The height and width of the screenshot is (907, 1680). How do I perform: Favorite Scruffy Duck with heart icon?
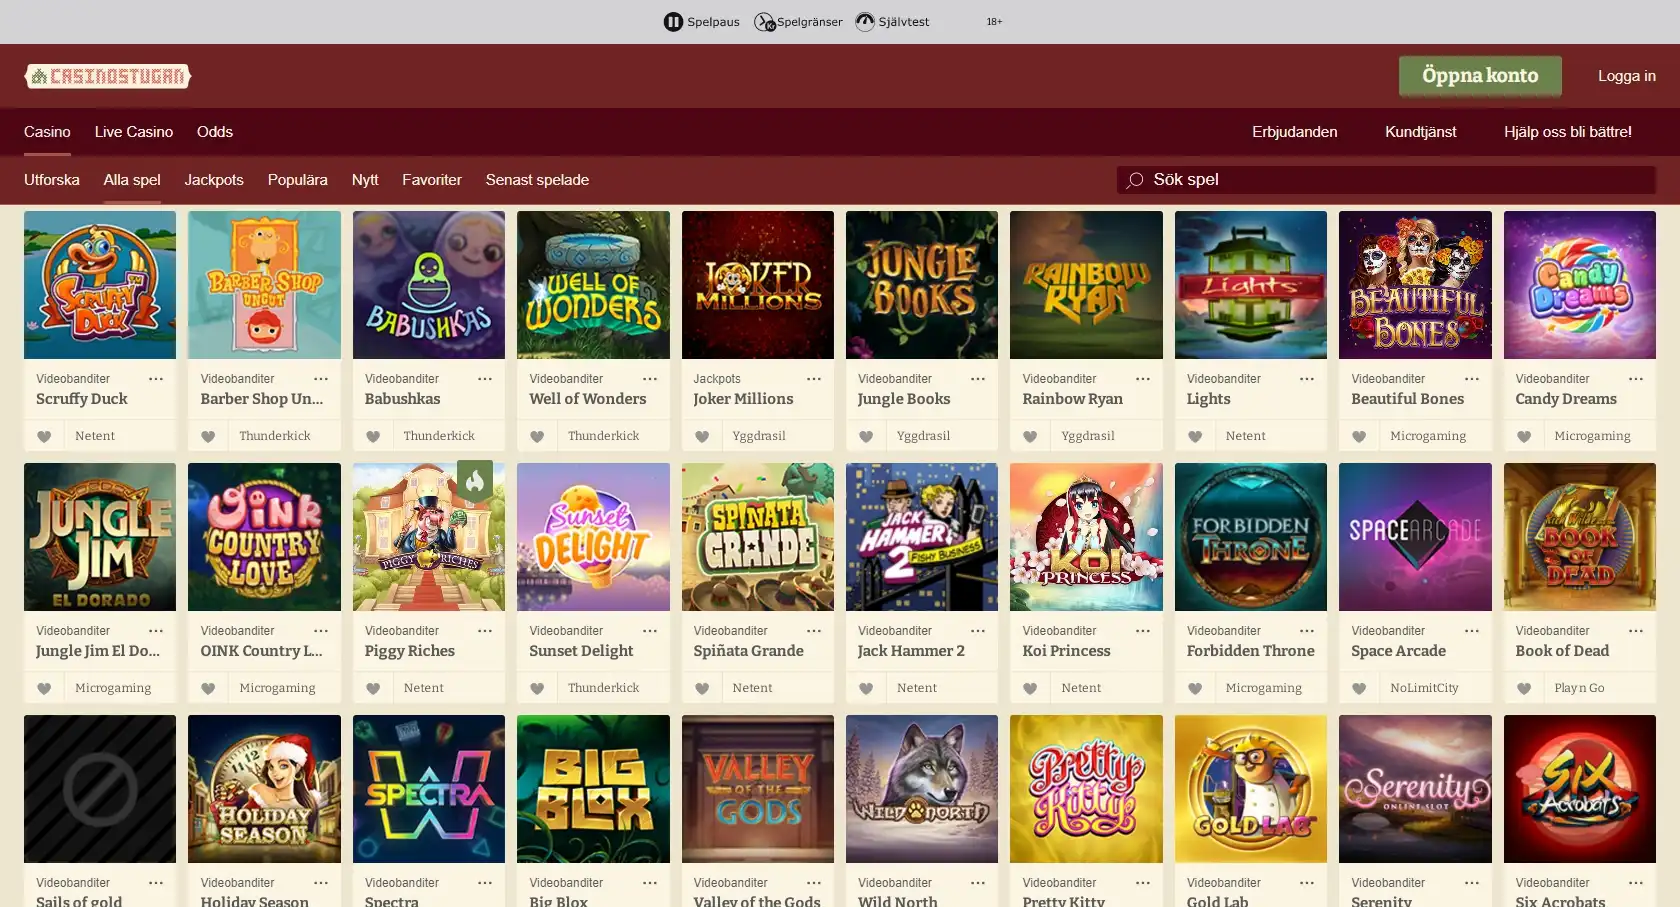point(44,436)
